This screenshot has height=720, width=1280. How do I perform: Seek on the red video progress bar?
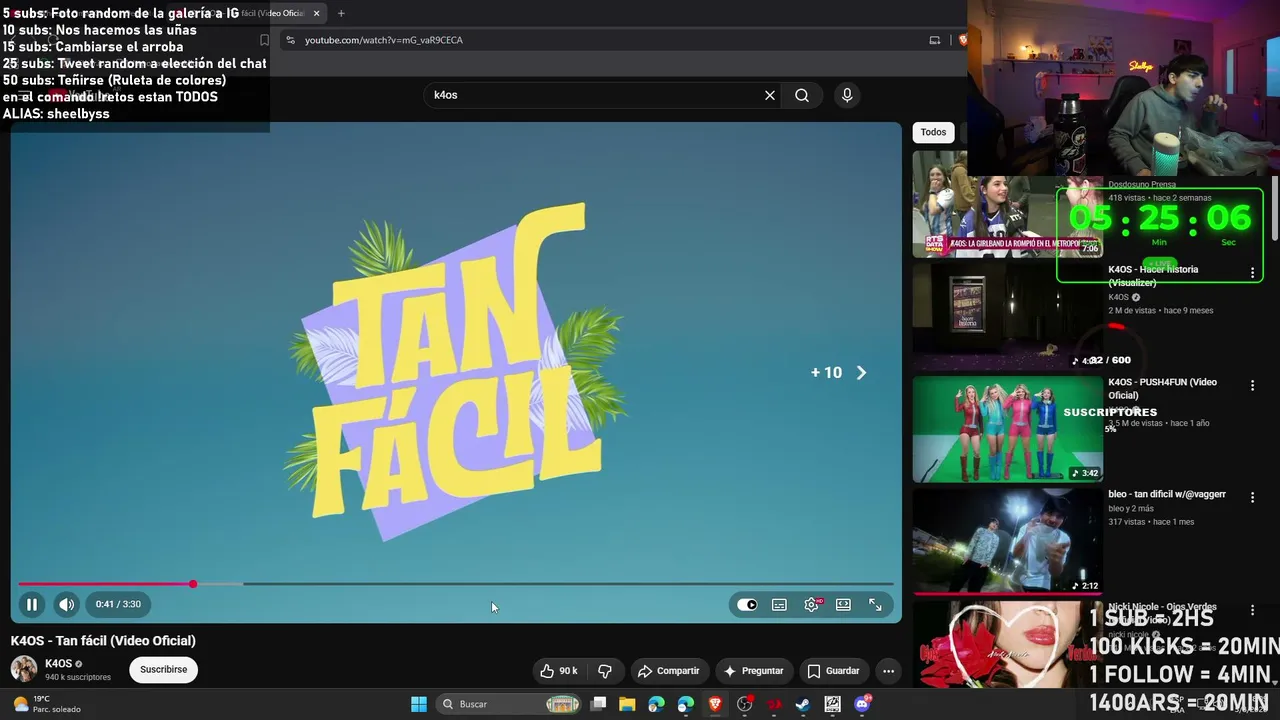455,584
